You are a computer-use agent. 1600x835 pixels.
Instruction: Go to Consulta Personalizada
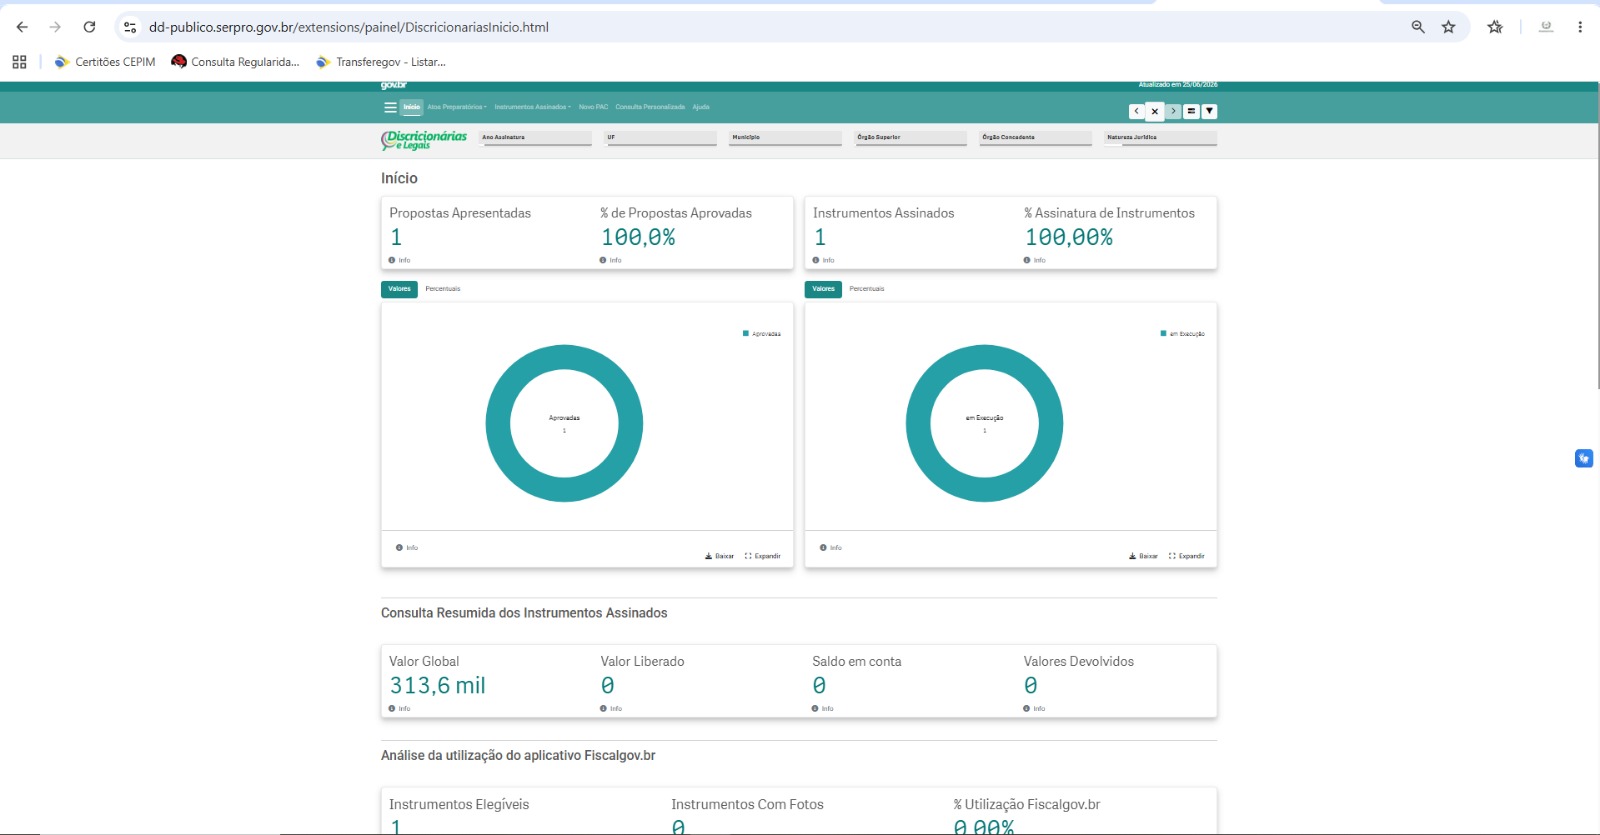click(x=650, y=107)
